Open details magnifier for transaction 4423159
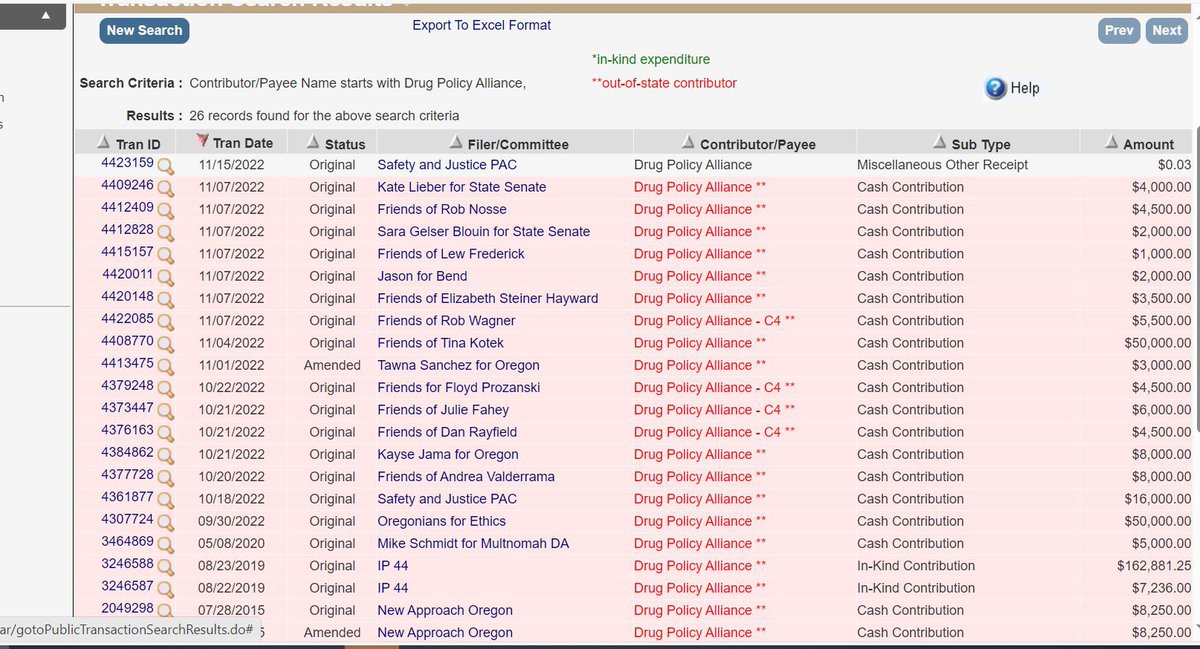Viewport: 1200px width, 649px height. 165,167
